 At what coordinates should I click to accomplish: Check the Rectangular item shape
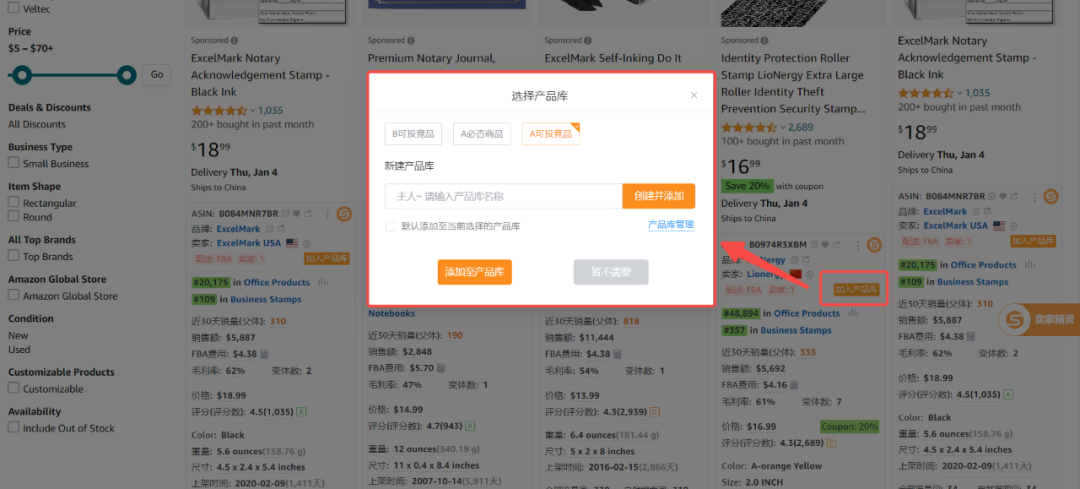pos(14,202)
